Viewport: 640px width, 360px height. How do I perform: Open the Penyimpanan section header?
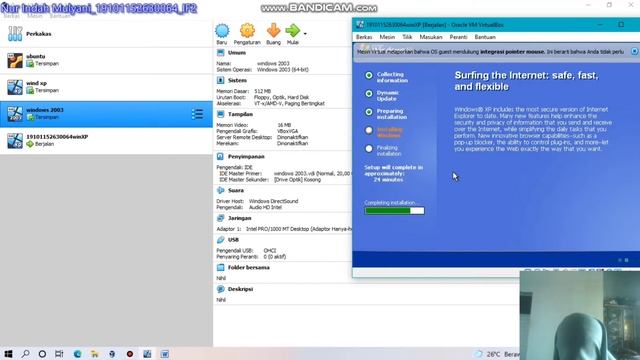[x=246, y=157]
